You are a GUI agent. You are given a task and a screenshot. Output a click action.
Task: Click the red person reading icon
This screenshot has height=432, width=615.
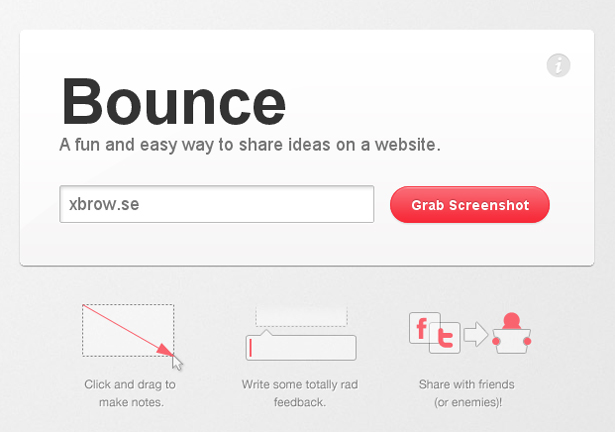pyautogui.click(x=511, y=333)
